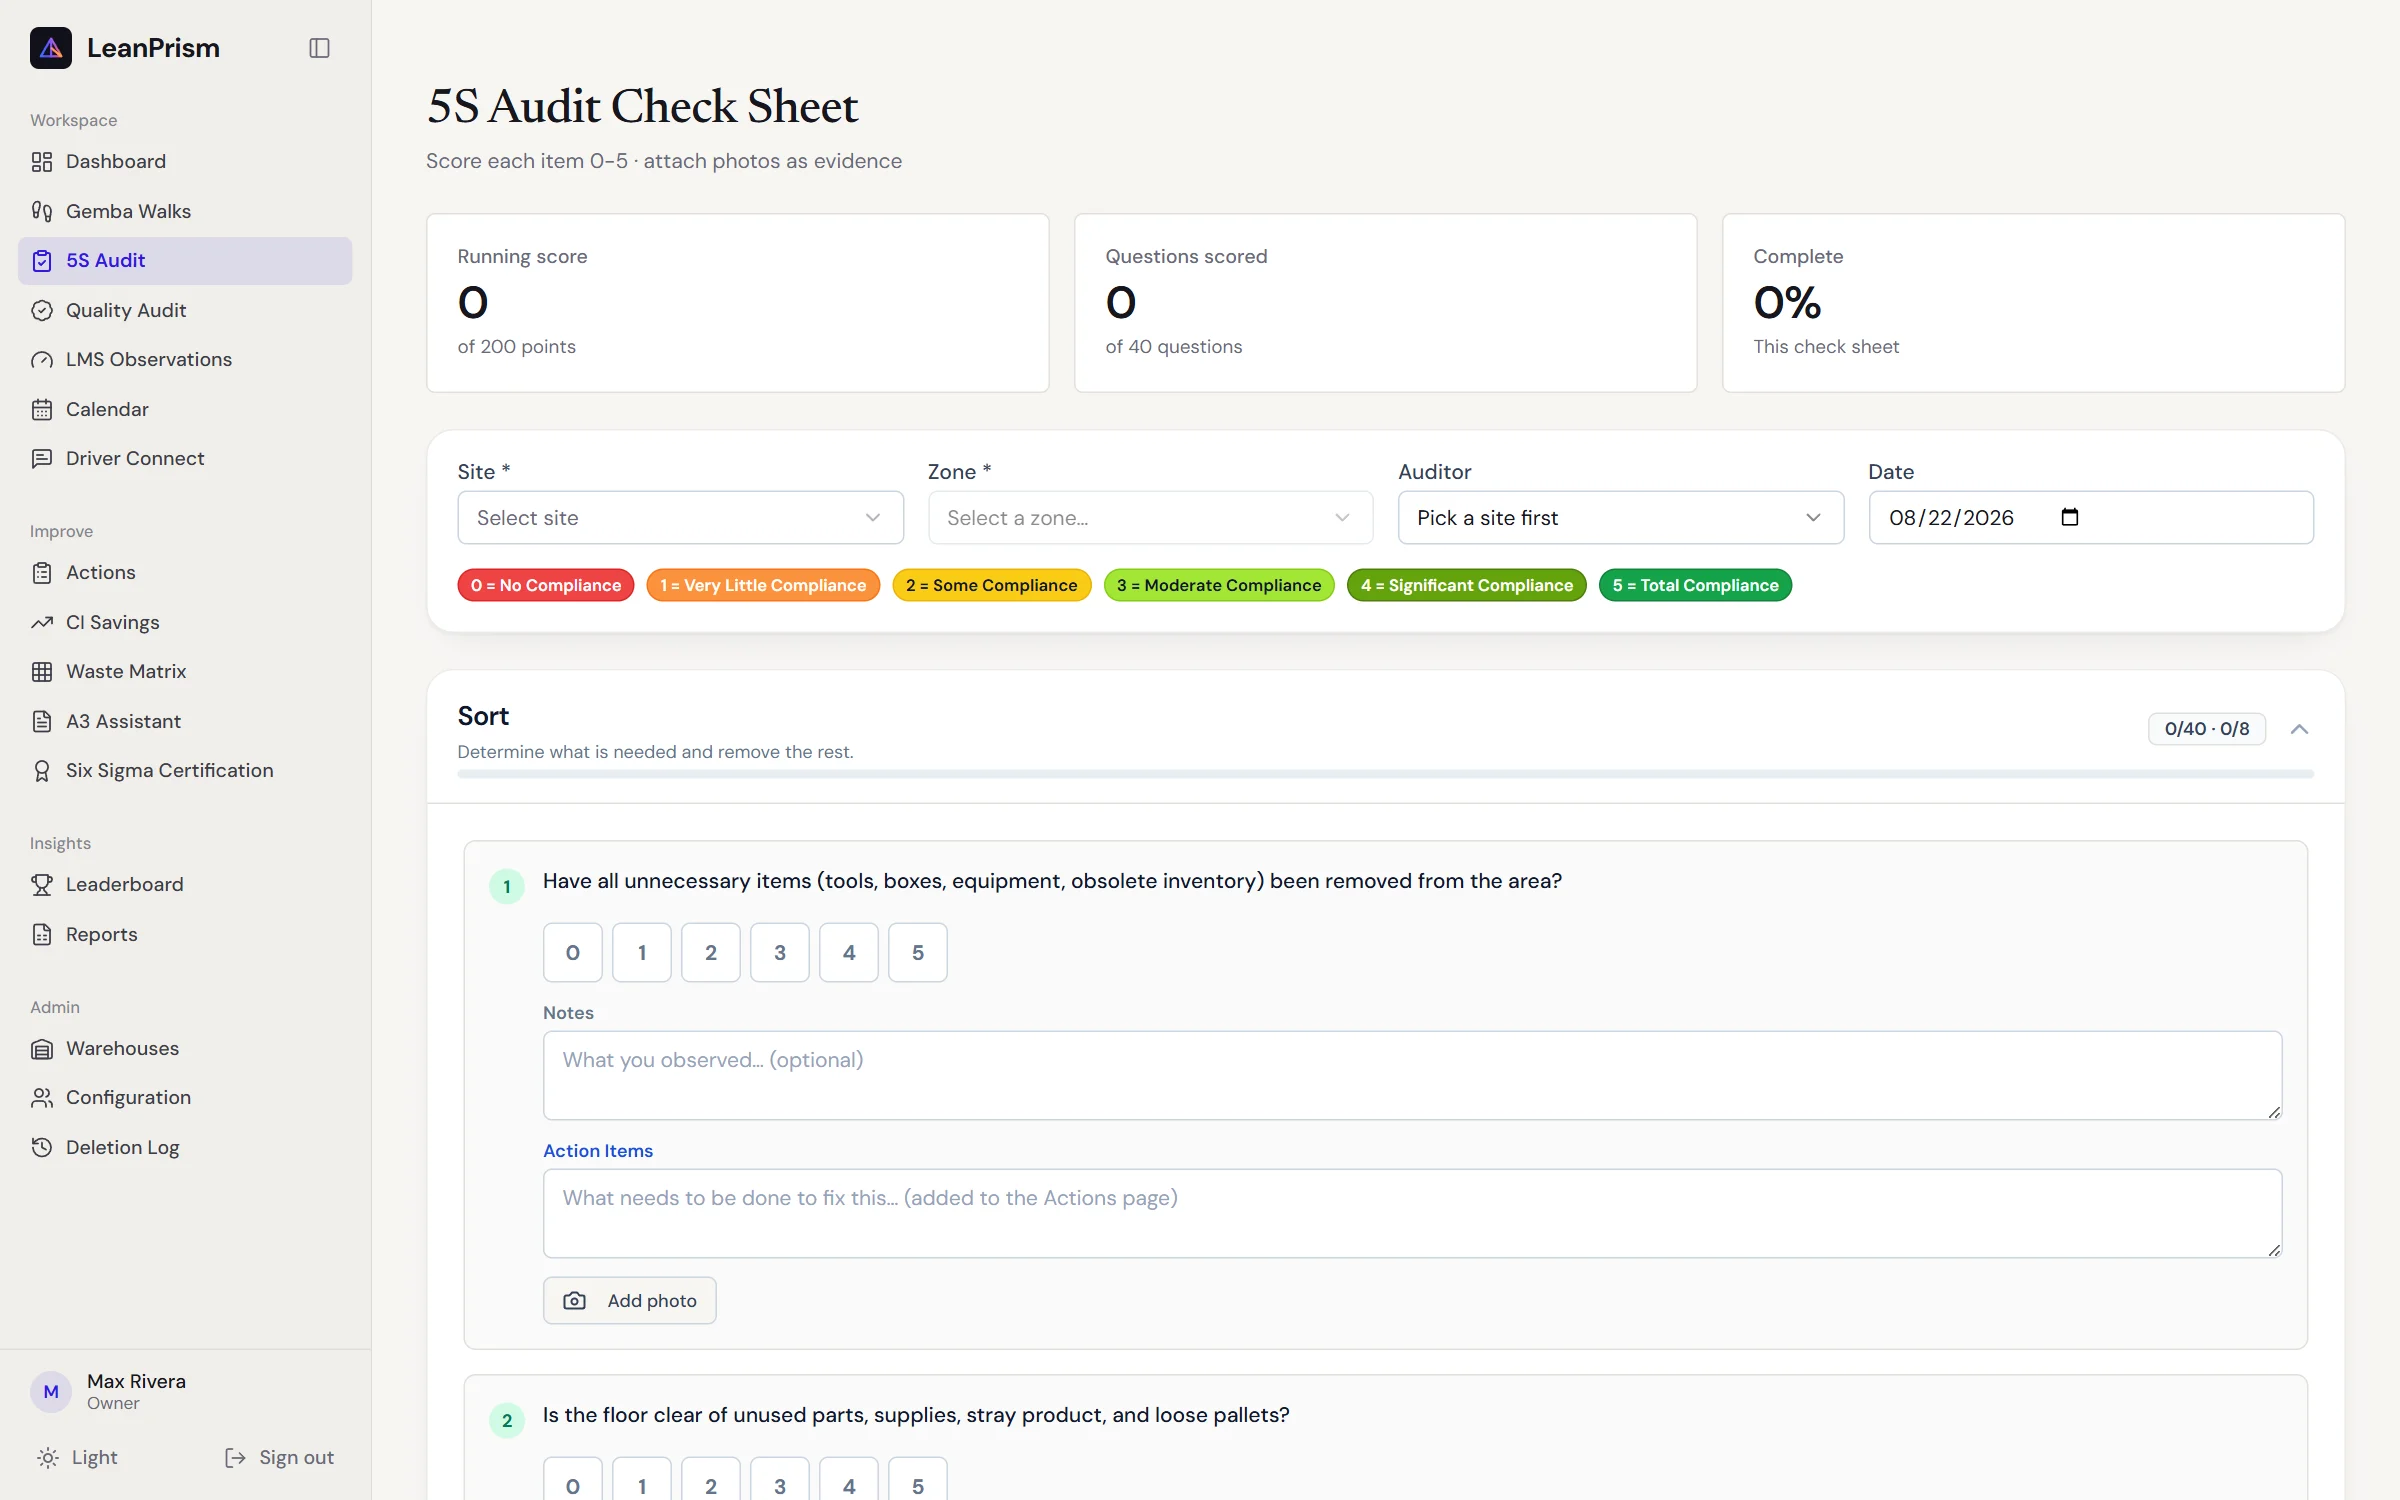Open 5S Audit in sidebar
The height and width of the screenshot is (1500, 2400).
coord(185,261)
